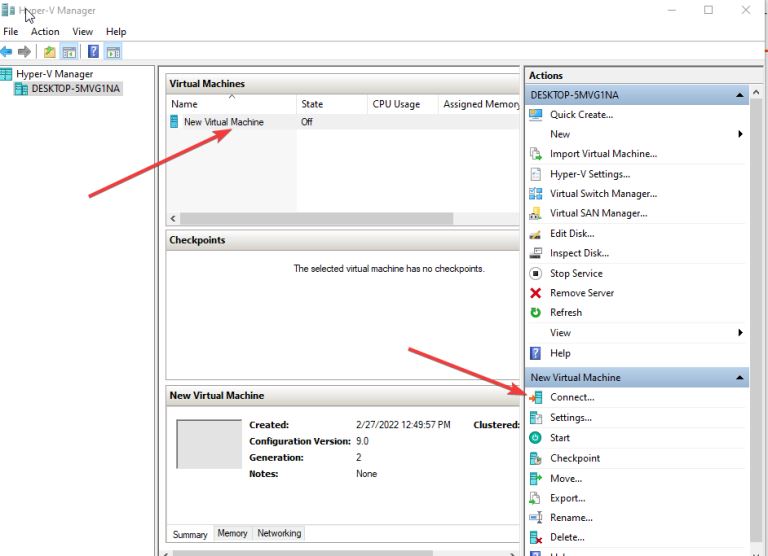This screenshot has height=556, width=768.
Task: Click the Back arrow toolbar icon
Action: pyautogui.click(x=6, y=51)
